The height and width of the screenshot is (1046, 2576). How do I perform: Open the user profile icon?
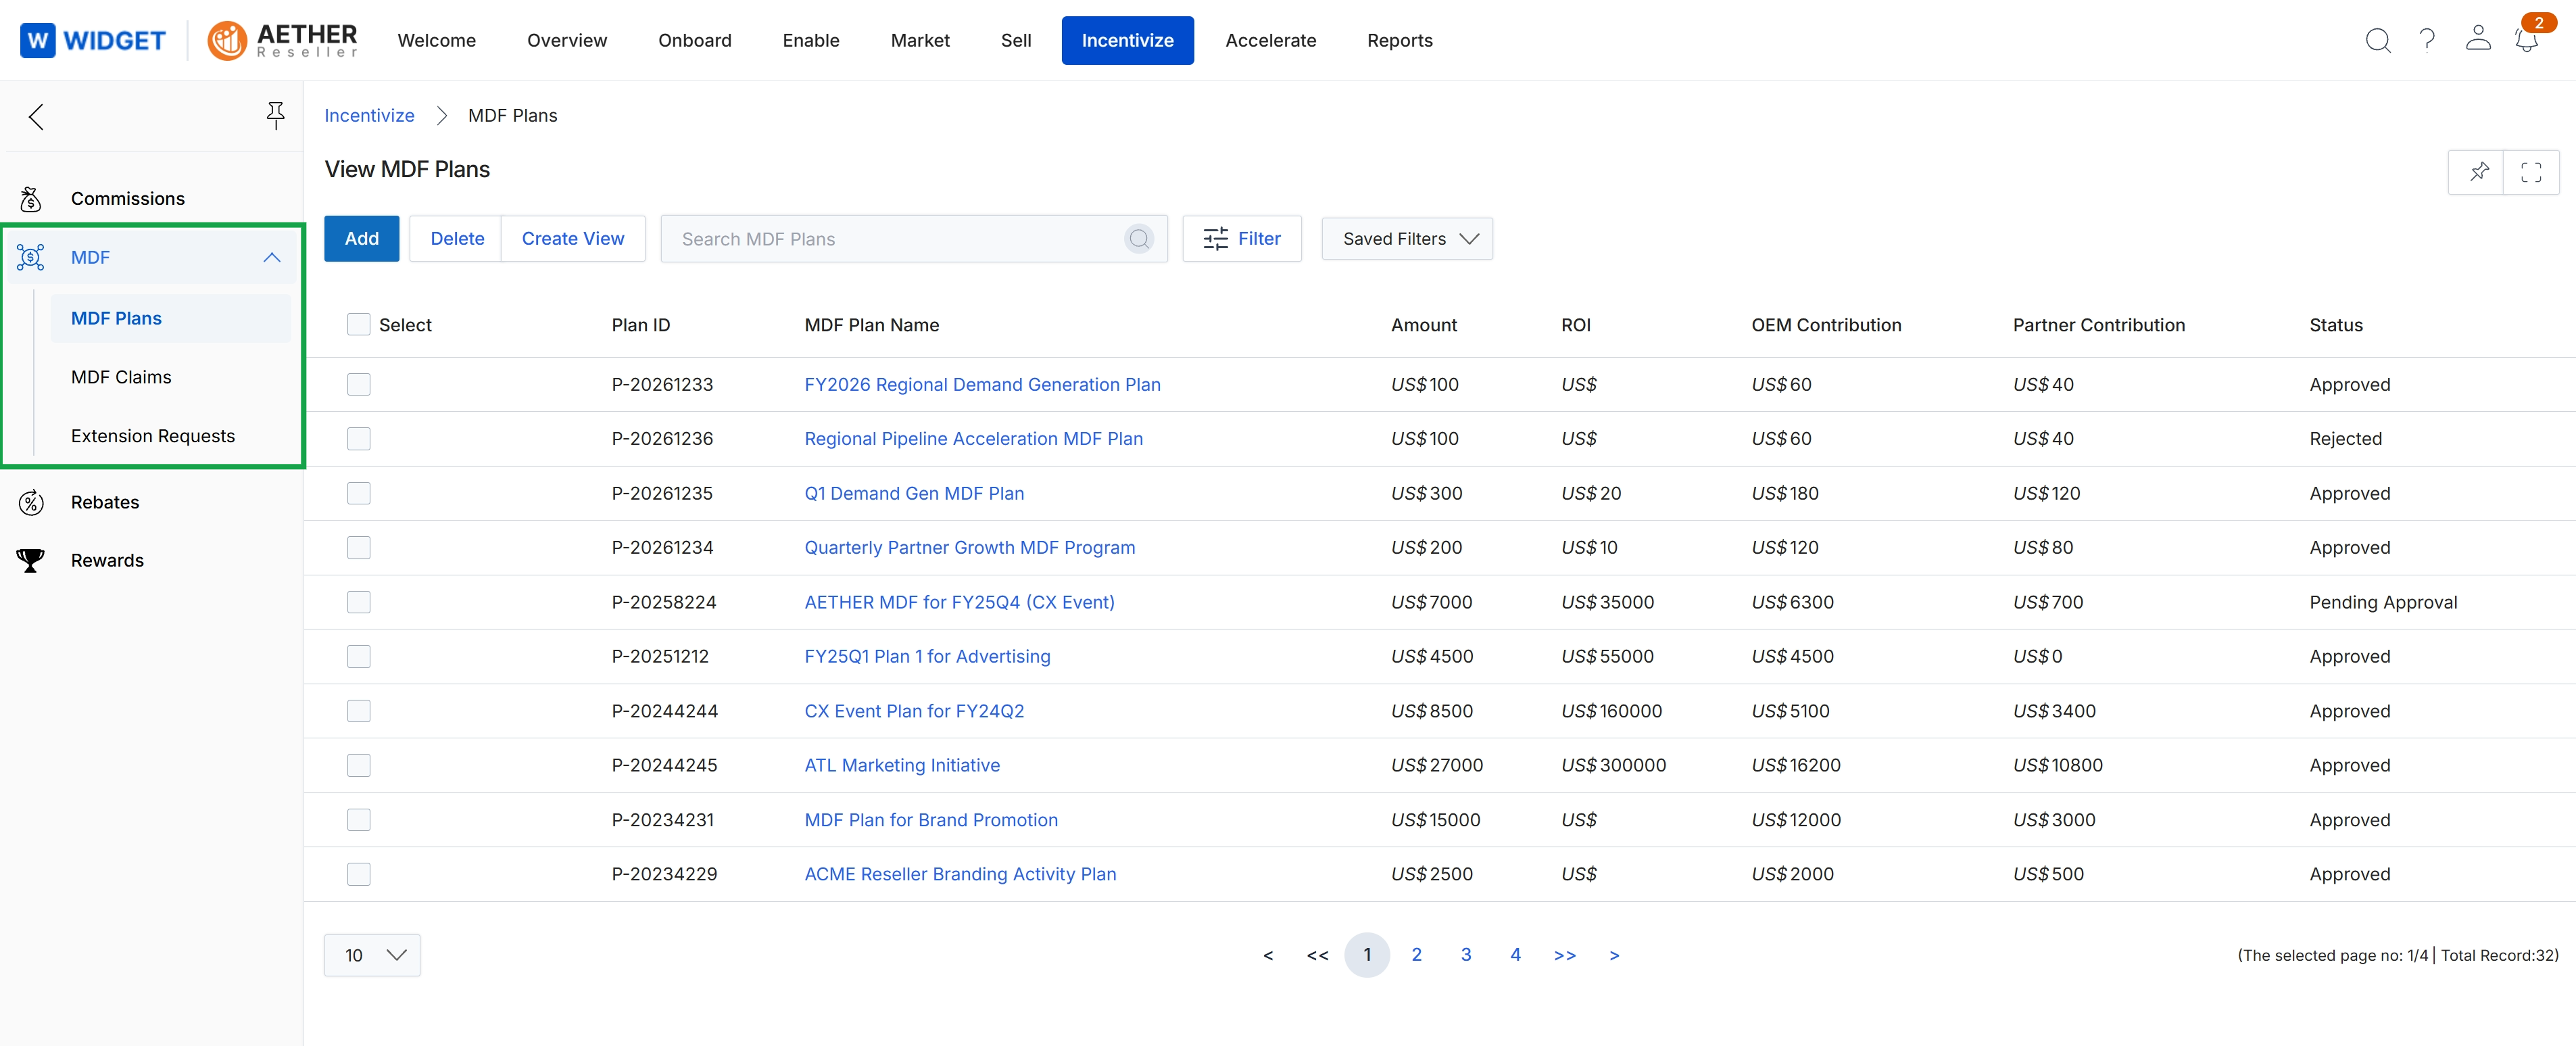click(2478, 39)
